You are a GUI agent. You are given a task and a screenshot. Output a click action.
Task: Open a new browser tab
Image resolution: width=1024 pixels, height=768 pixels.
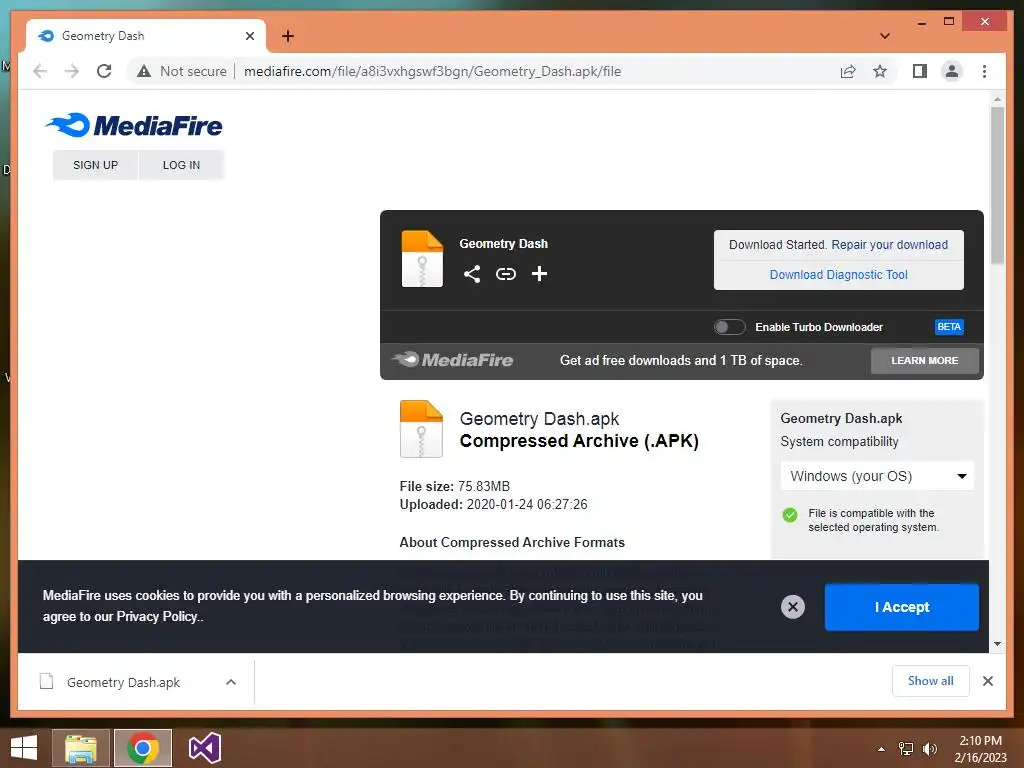pos(287,36)
